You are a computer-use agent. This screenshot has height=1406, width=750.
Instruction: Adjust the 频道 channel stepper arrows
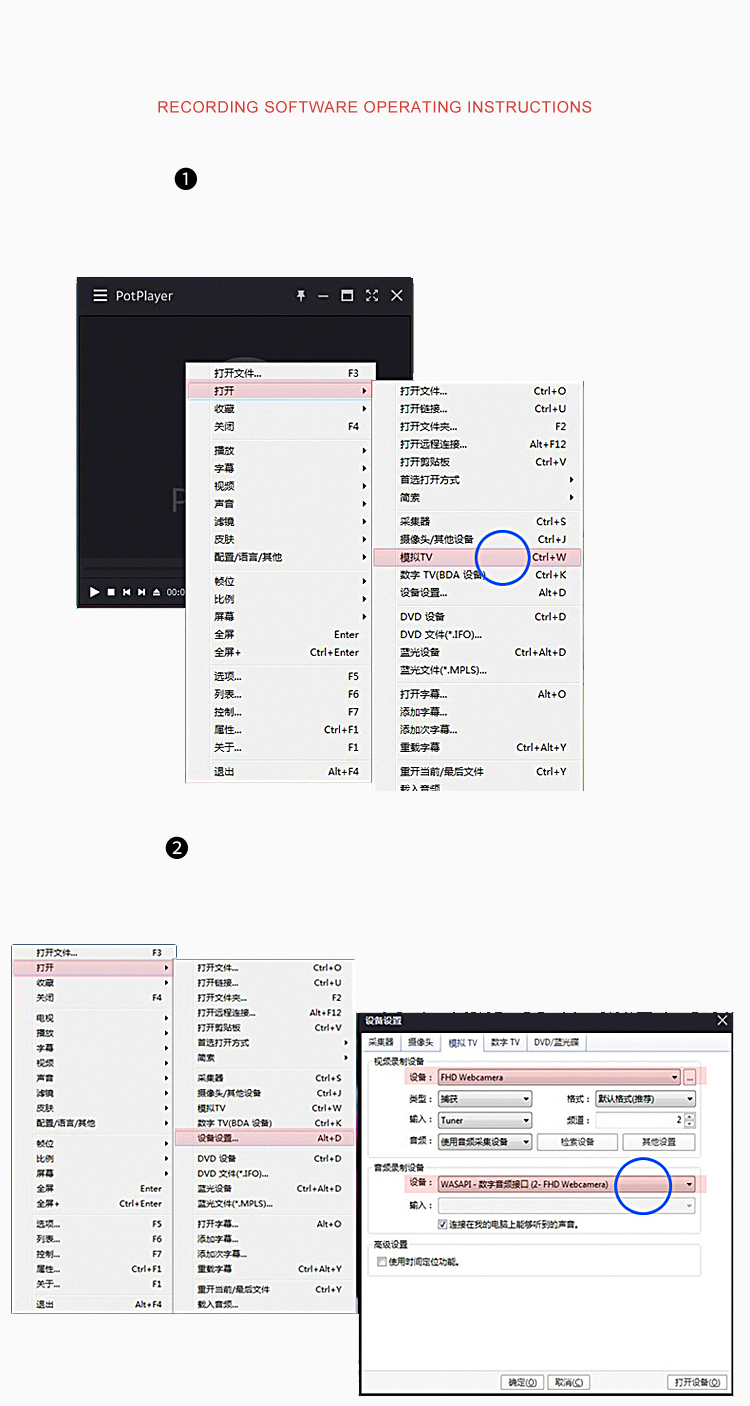coord(689,1120)
